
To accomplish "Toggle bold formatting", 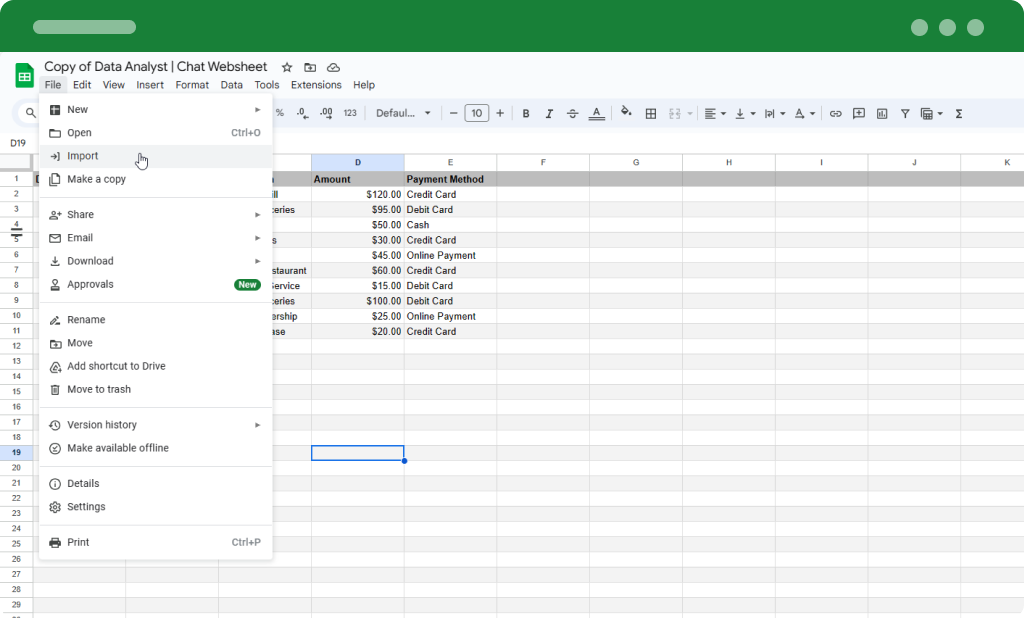I will (x=526, y=114).
